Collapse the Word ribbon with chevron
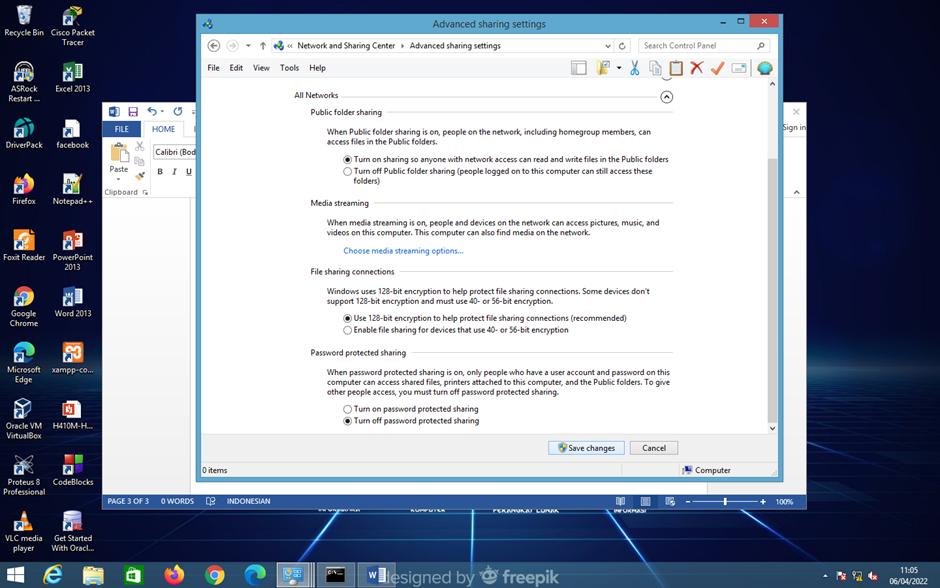Viewport: 940px width, 588px height. click(x=796, y=192)
